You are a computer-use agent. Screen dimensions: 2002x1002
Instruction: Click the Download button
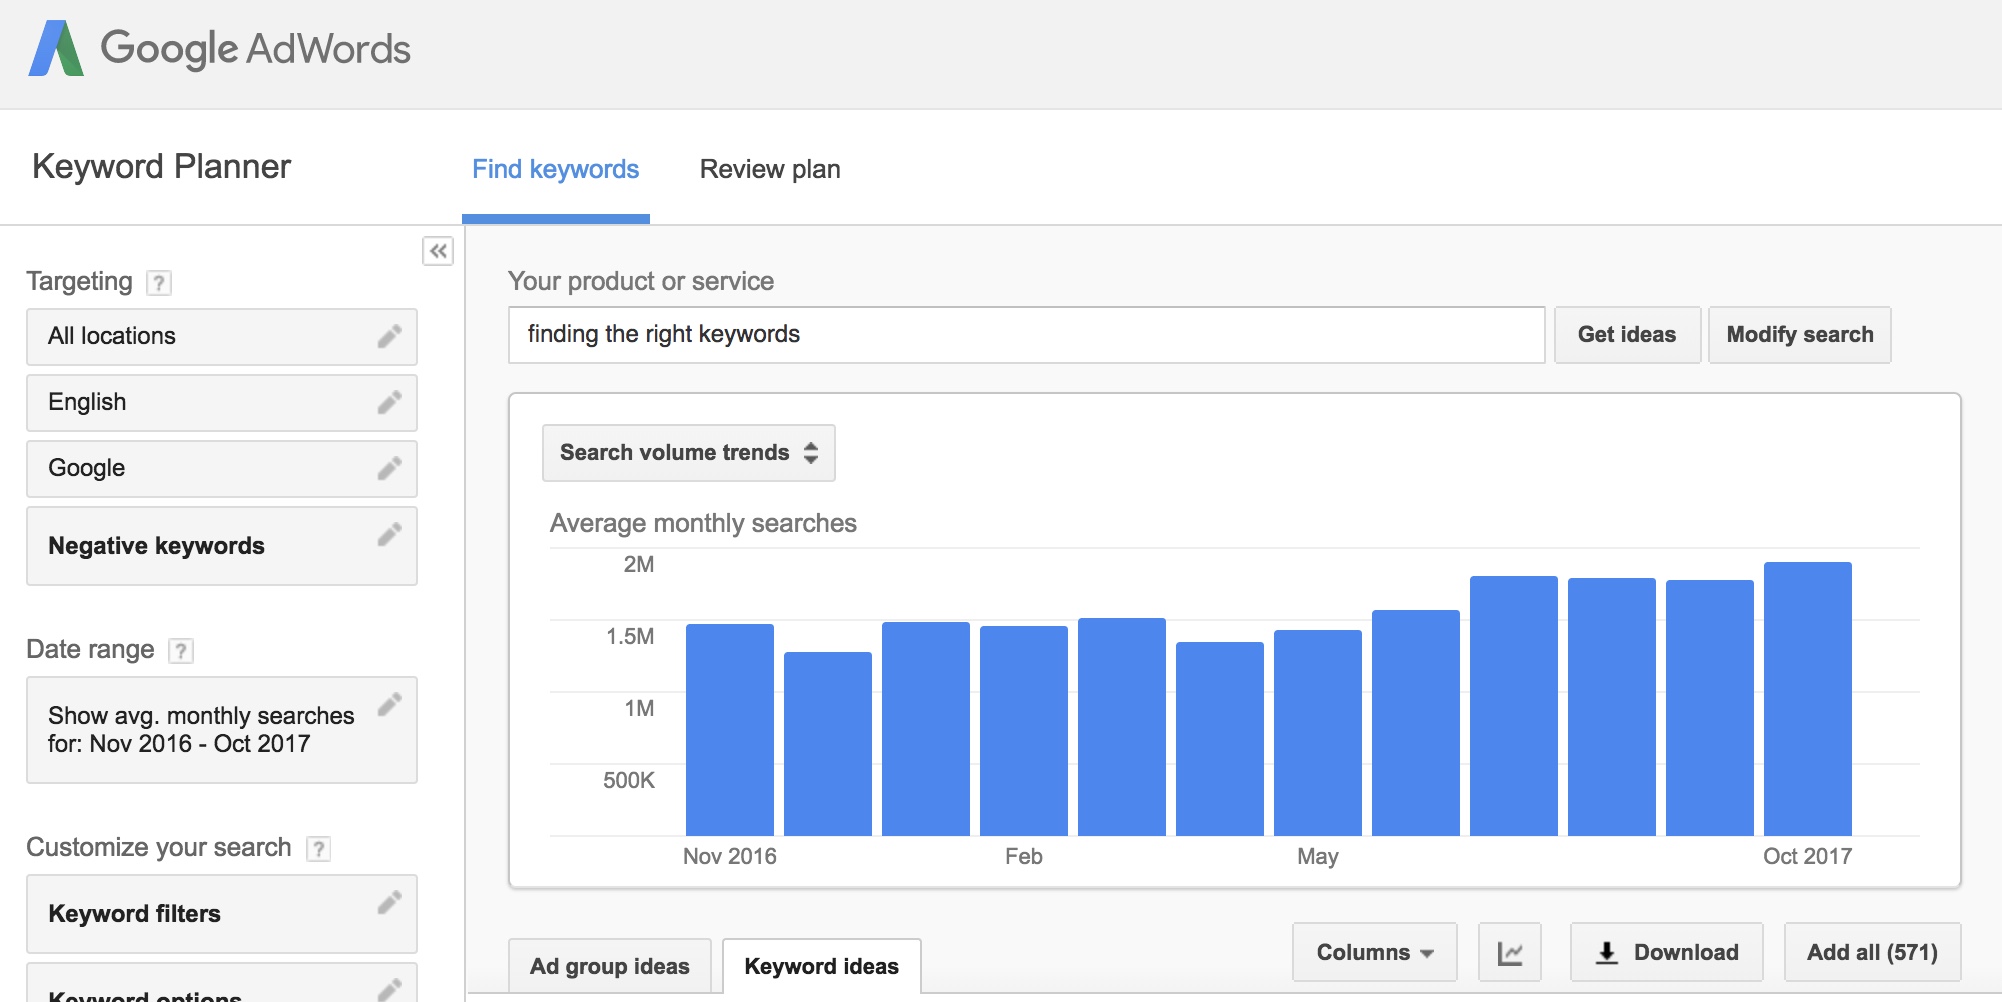(x=1667, y=952)
